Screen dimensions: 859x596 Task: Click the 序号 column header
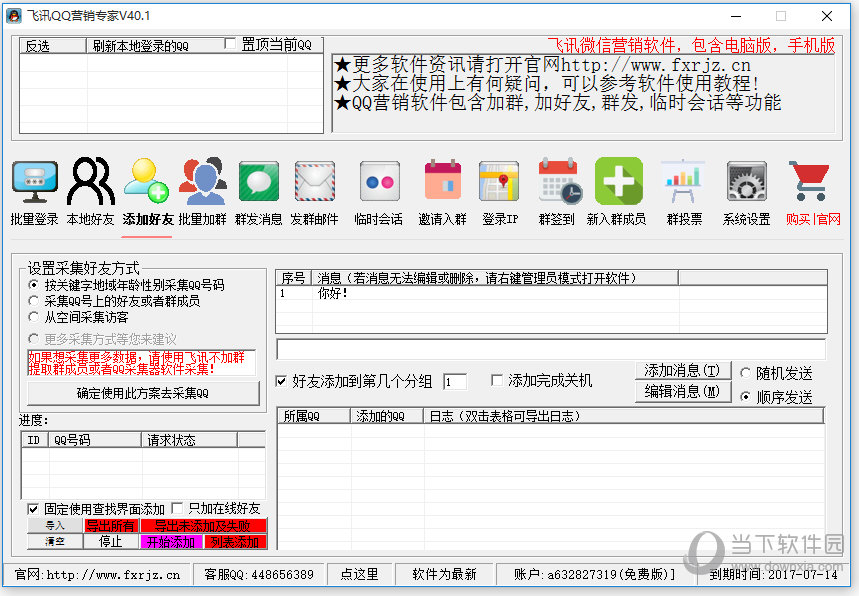[294, 278]
